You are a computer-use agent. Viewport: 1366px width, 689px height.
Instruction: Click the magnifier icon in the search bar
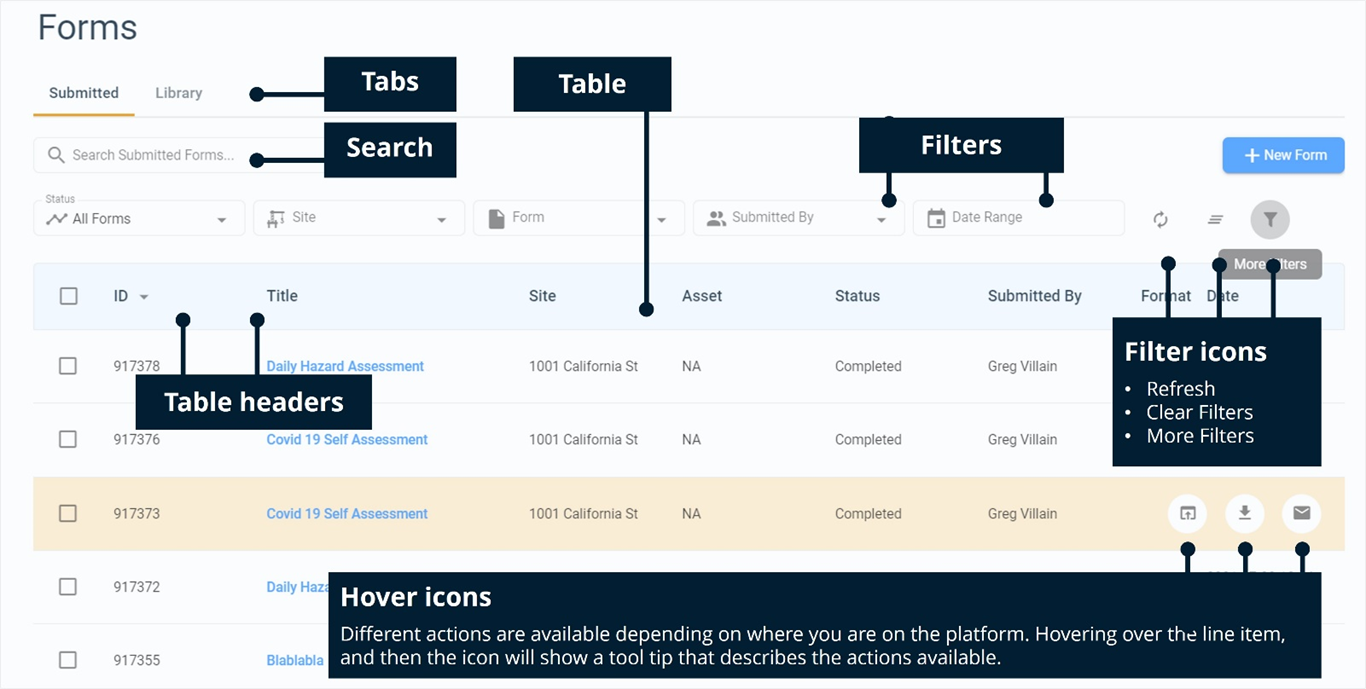click(x=55, y=155)
